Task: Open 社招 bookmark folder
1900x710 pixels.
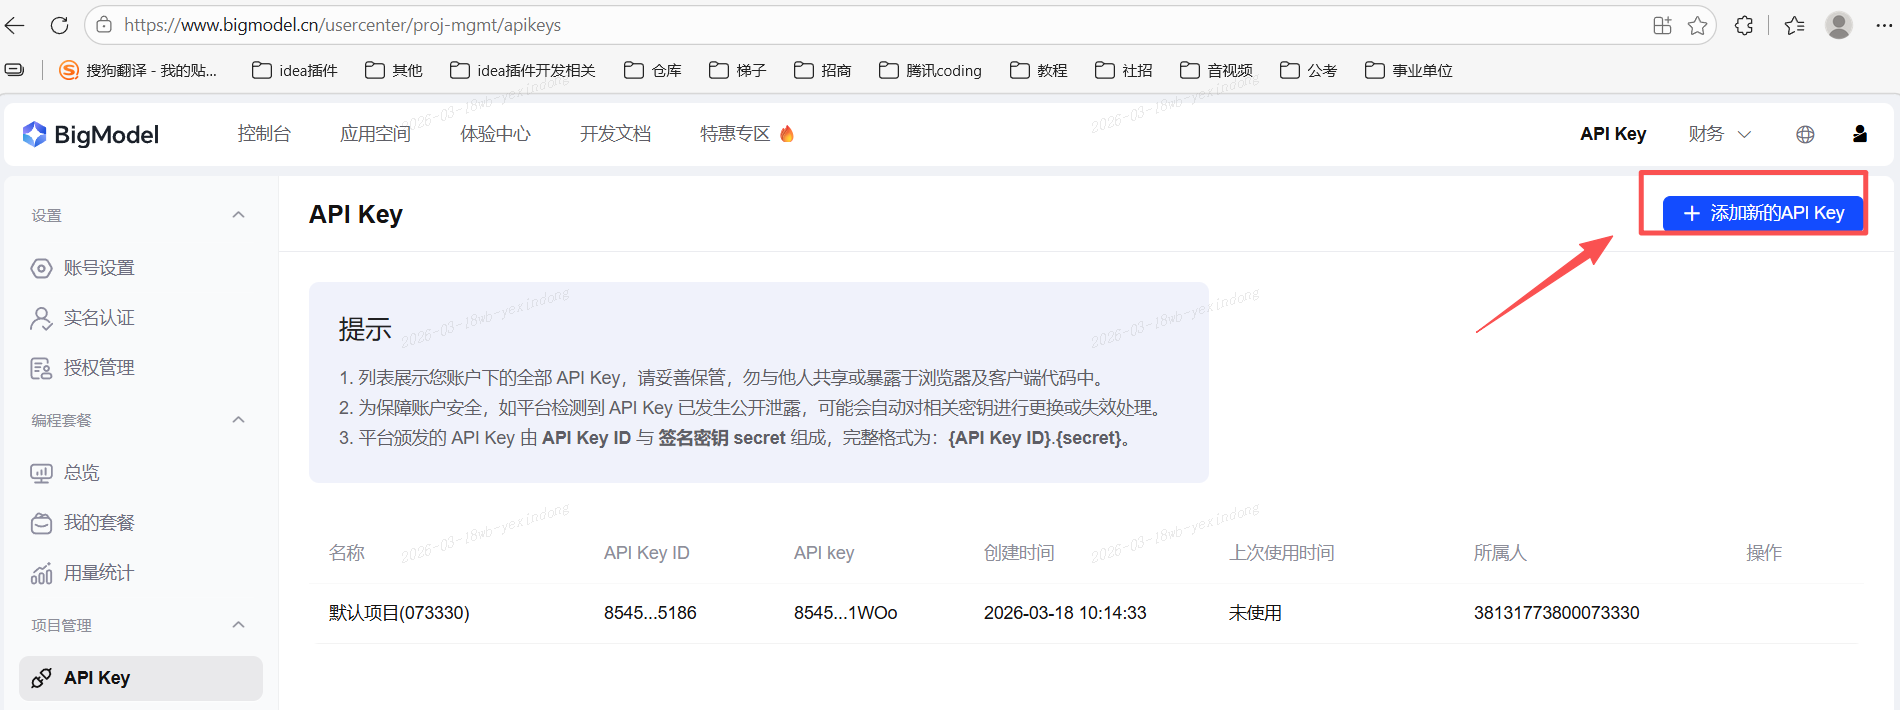Action: point(1124,70)
